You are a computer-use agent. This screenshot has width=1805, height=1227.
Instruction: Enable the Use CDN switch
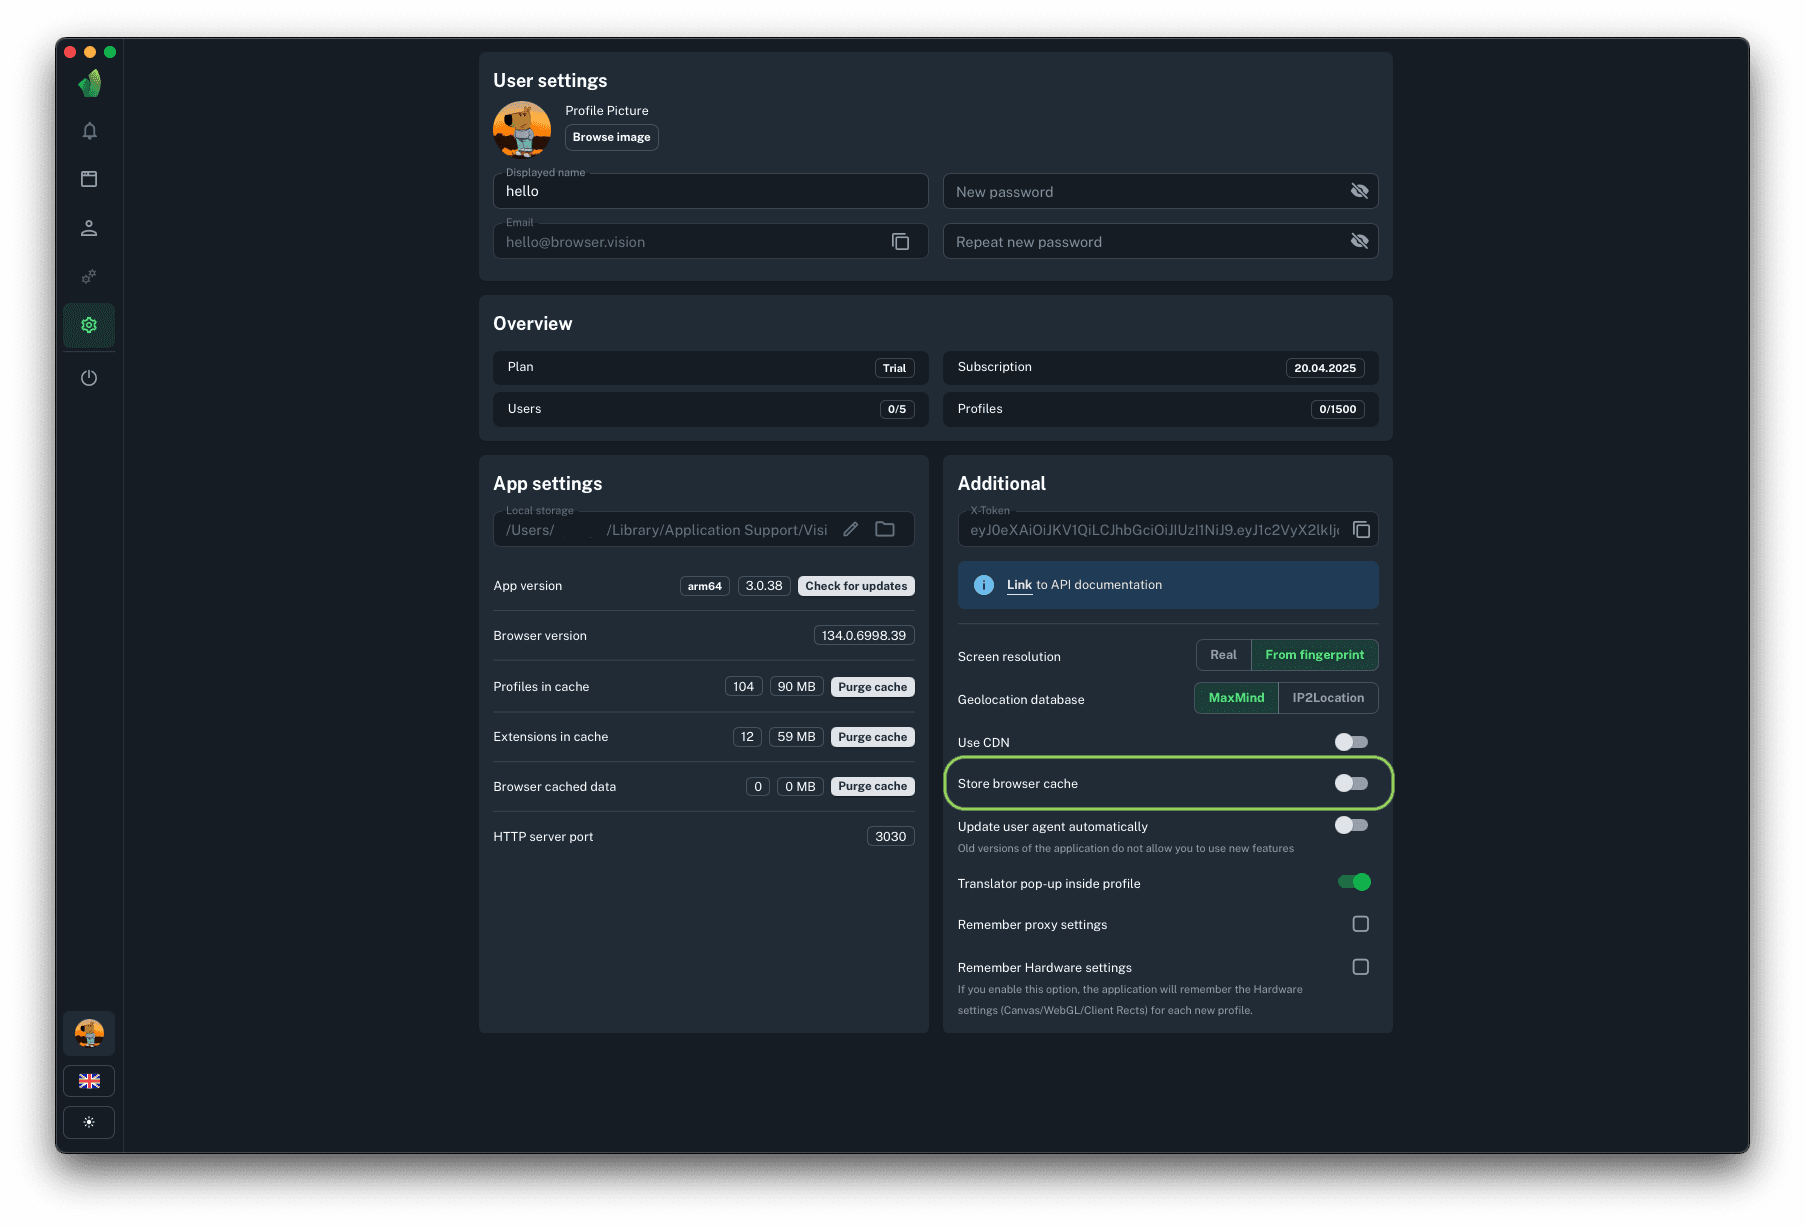(1351, 742)
